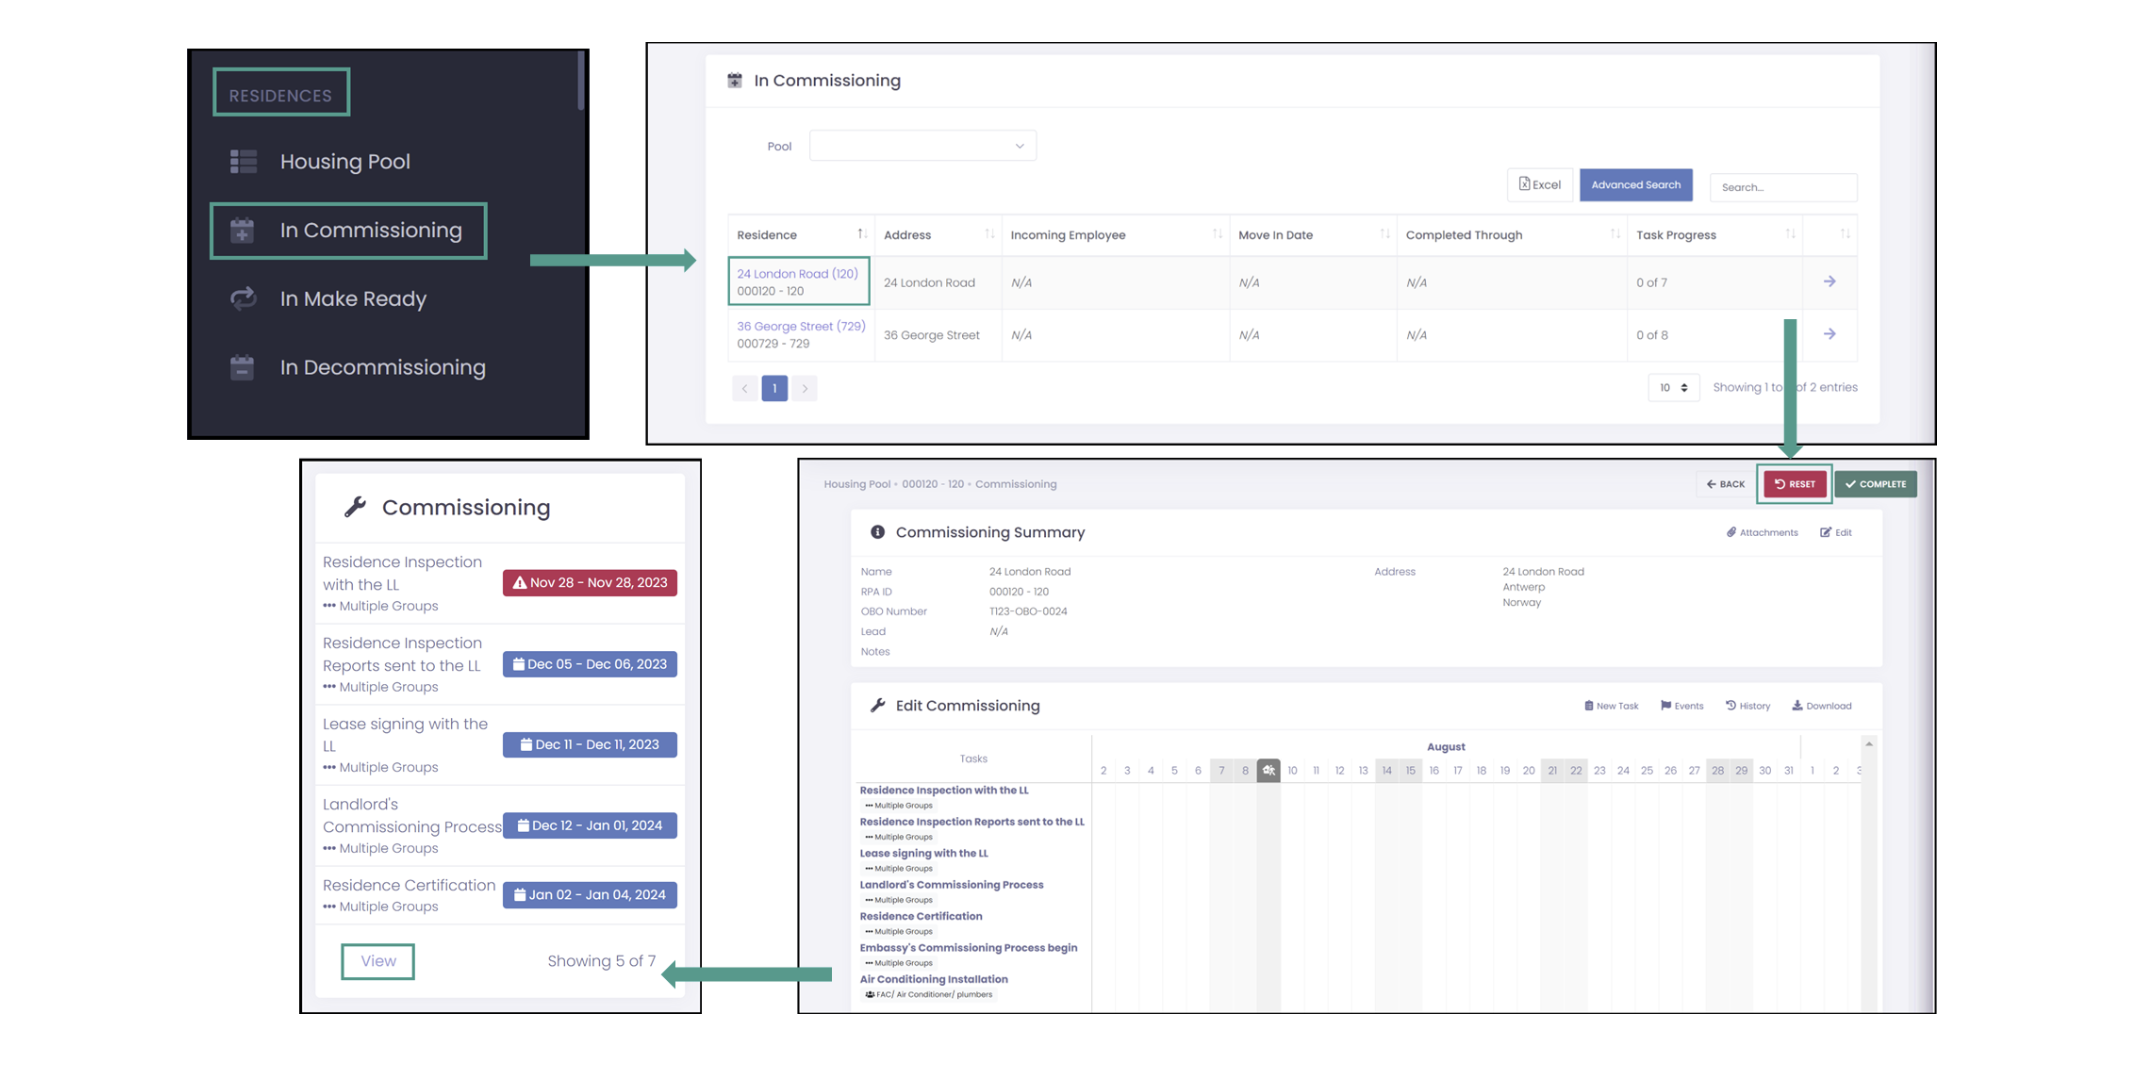
Task: Focus the Search input field
Action: [x=1783, y=187]
